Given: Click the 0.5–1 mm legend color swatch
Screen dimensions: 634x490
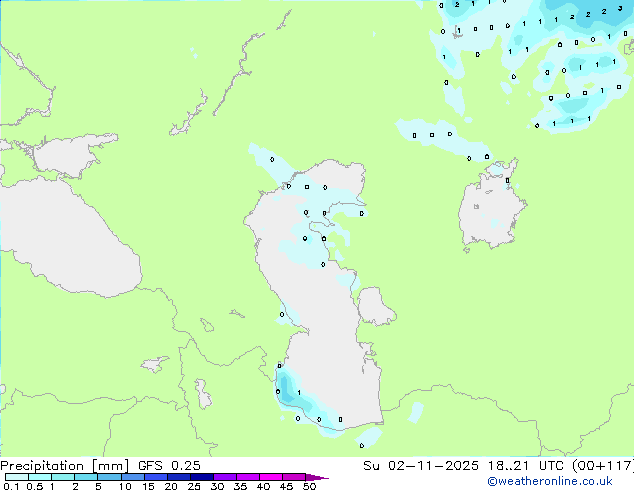Looking at the screenshot, I should pyautogui.click(x=40, y=477).
